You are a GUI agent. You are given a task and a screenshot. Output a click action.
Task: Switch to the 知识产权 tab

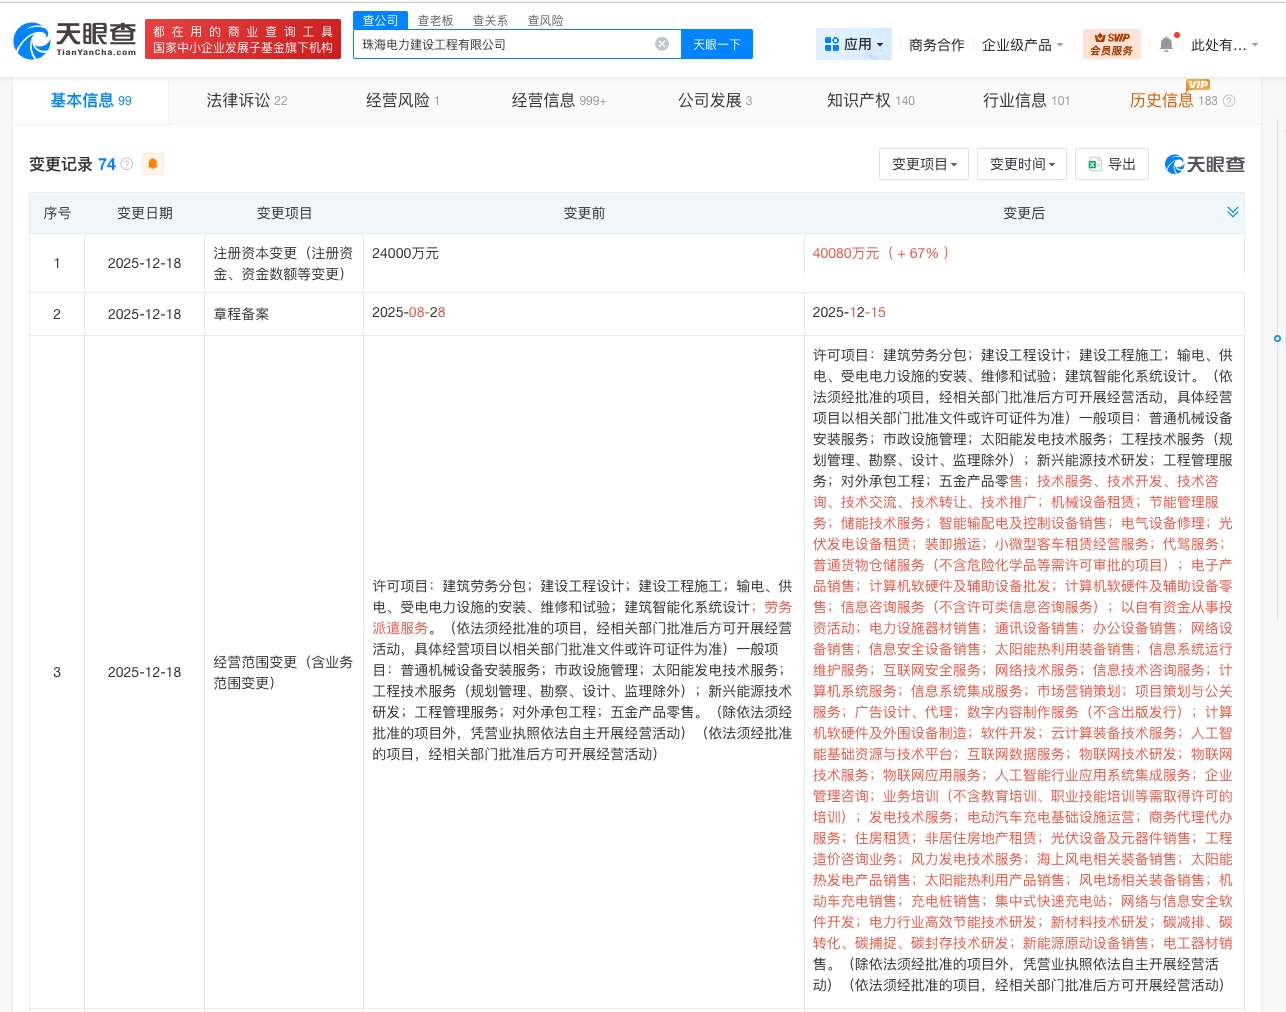coord(864,101)
